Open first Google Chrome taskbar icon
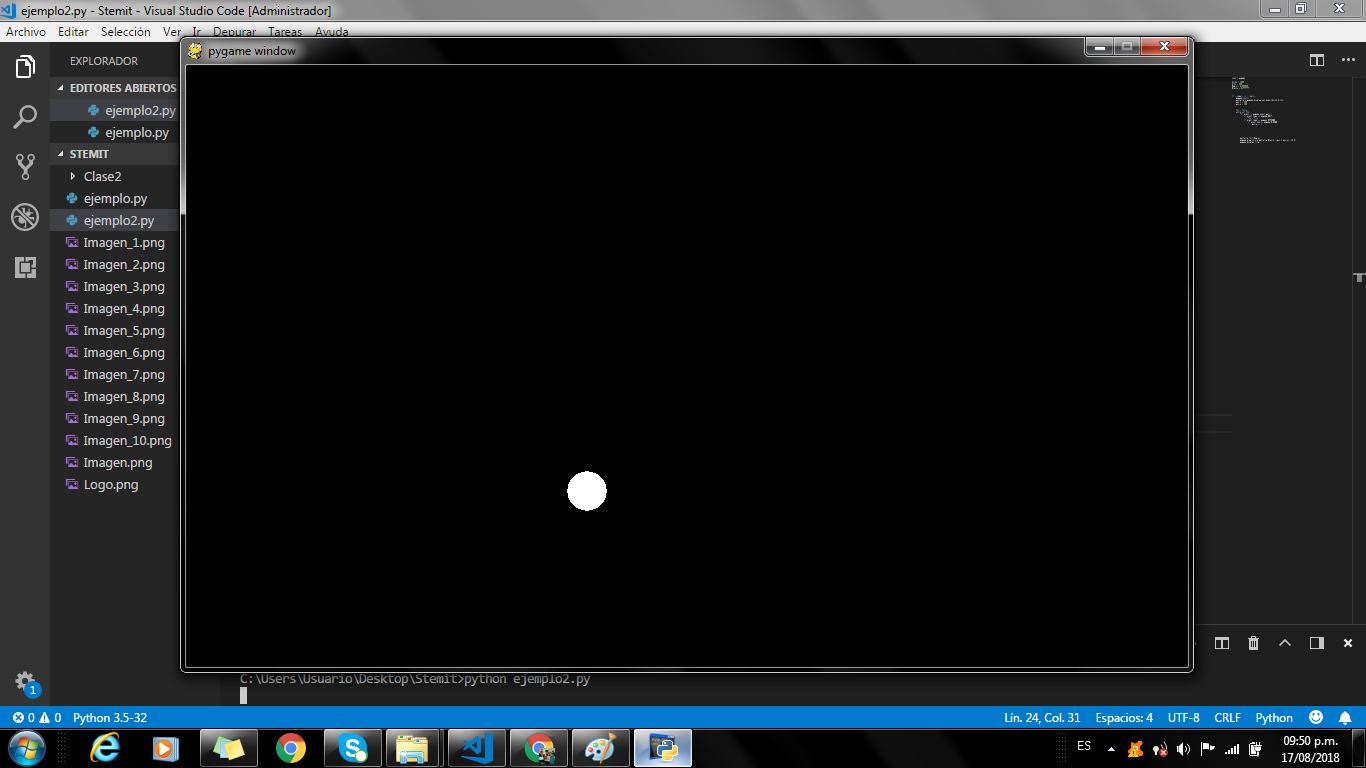Image resolution: width=1366 pixels, height=768 pixels. [x=291, y=748]
